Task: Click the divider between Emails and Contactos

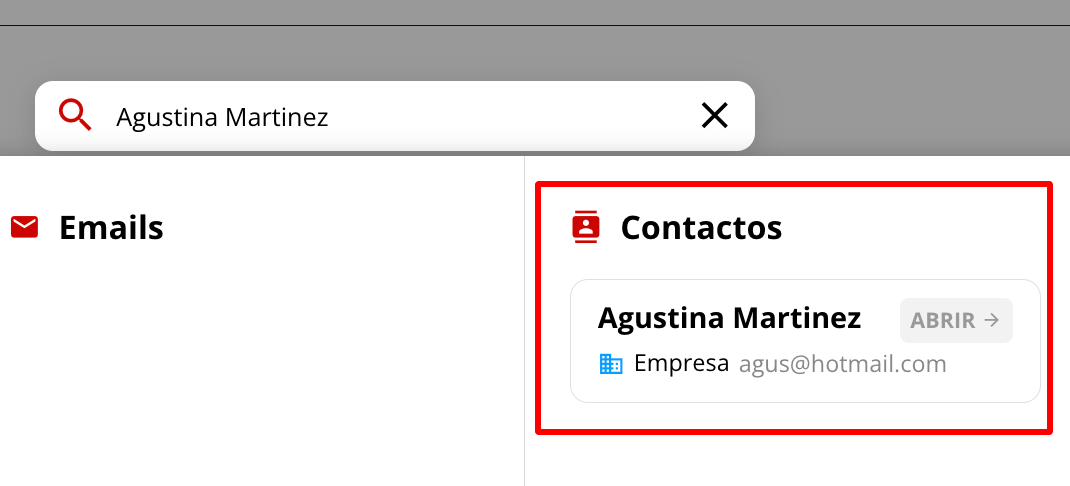Action: (524, 320)
